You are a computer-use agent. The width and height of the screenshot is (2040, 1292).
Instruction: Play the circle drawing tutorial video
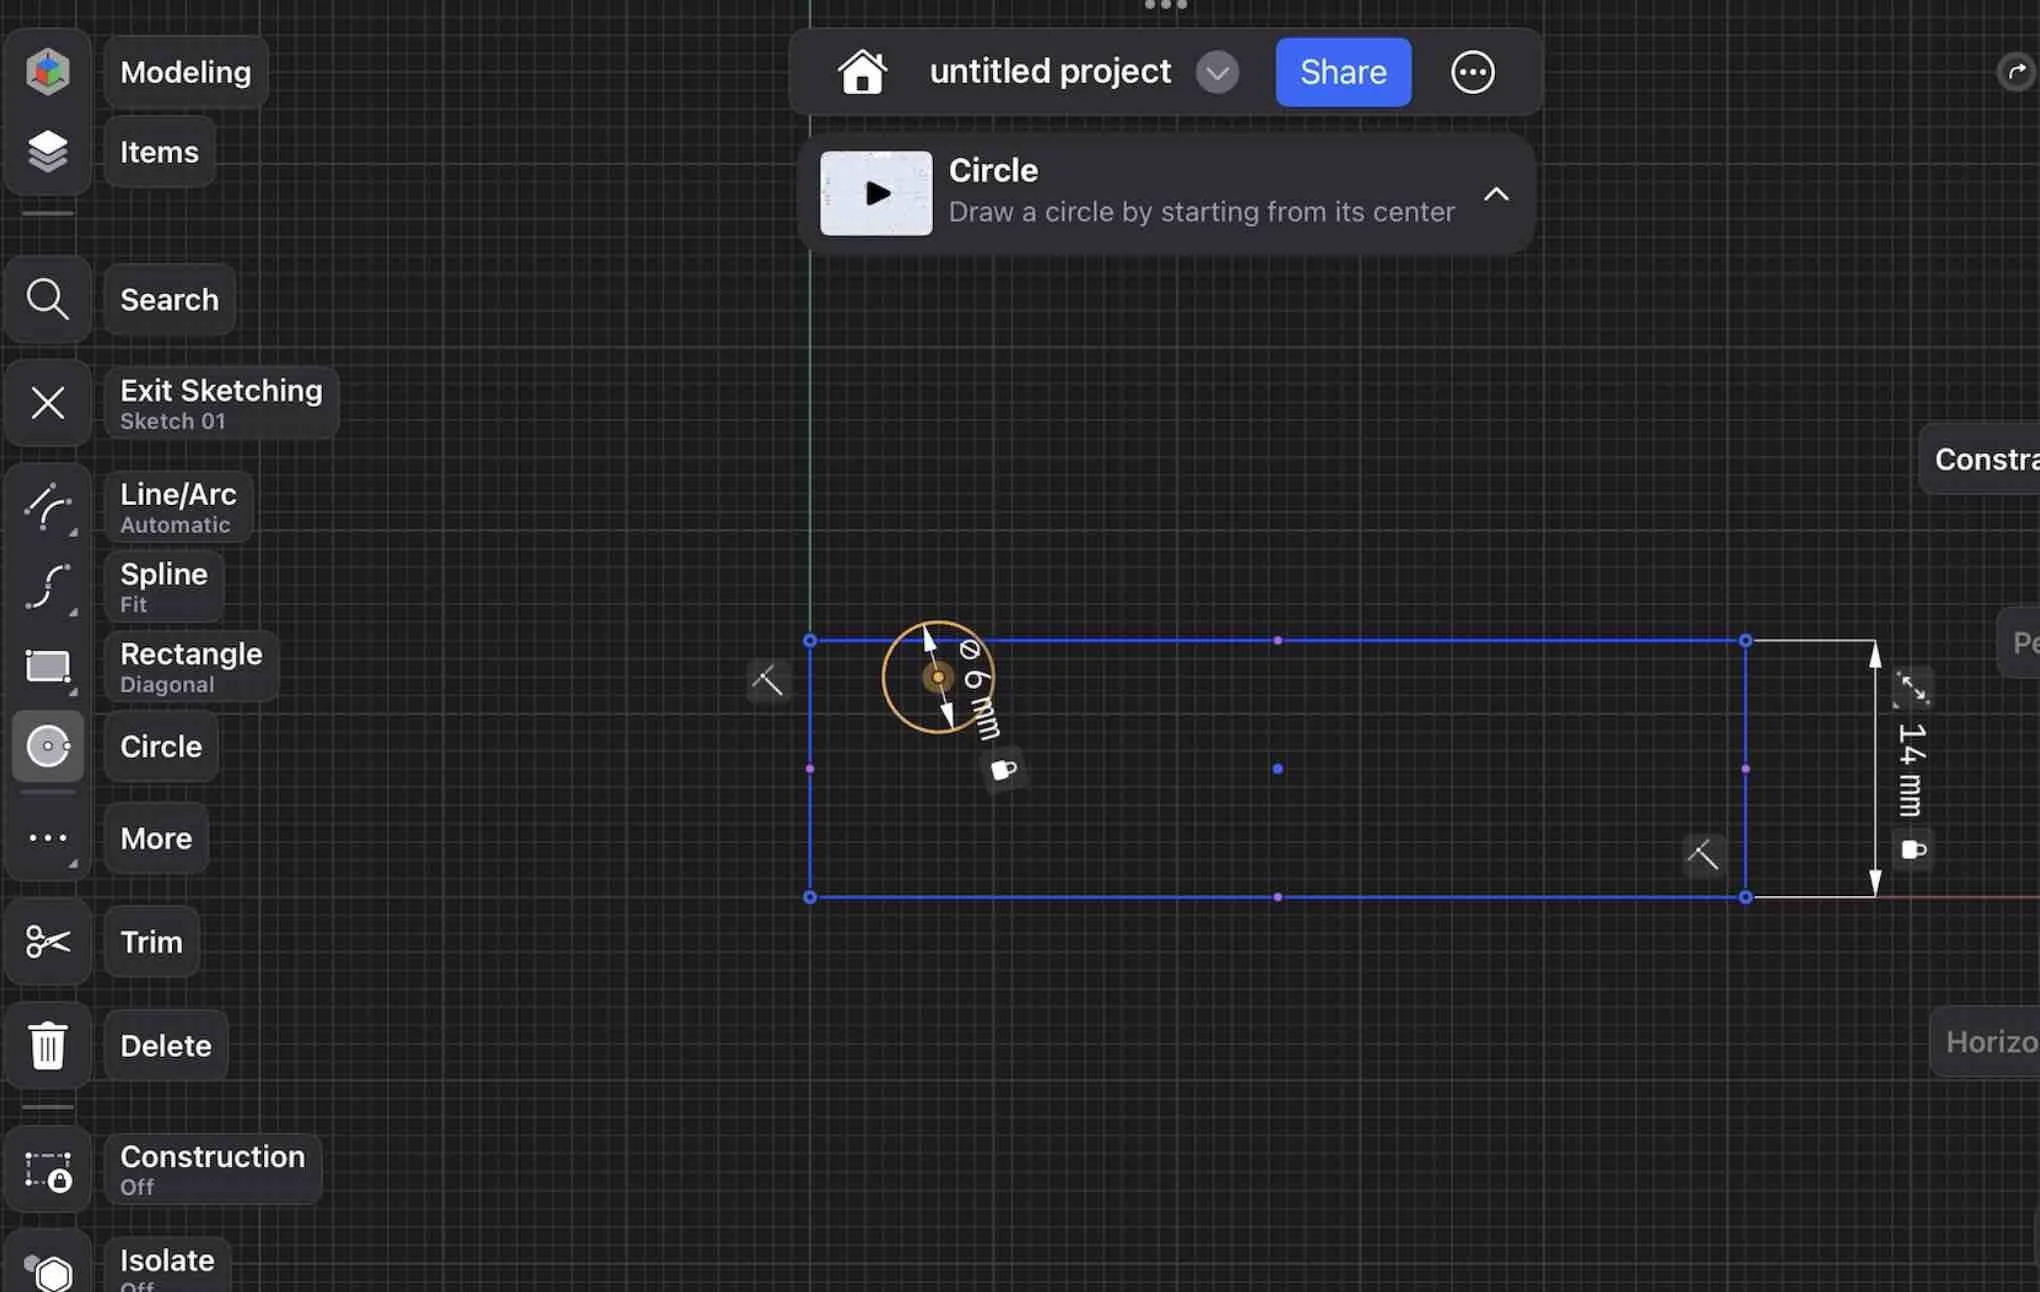coord(875,193)
